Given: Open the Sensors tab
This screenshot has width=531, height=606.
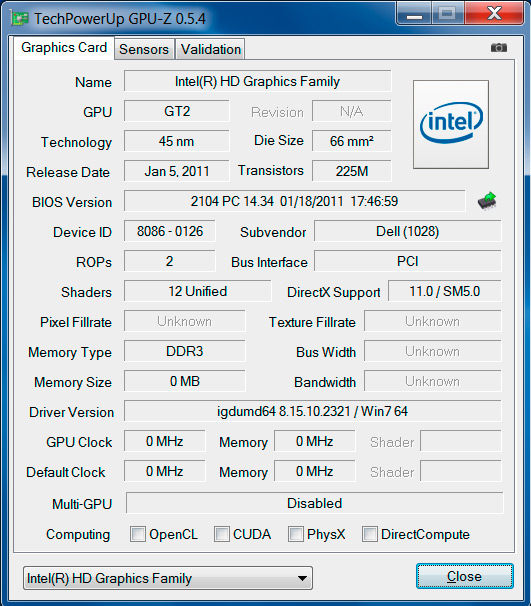Looking at the screenshot, I should tap(144, 49).
